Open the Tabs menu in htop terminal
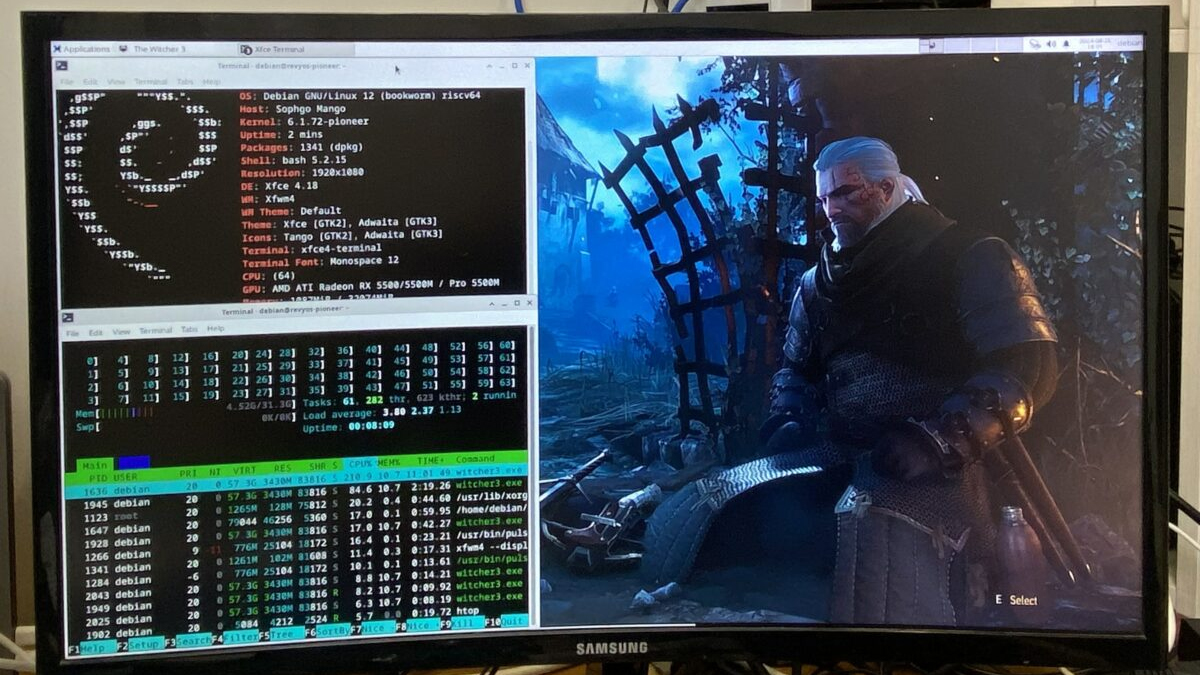This screenshot has width=1200, height=675. coord(187,329)
